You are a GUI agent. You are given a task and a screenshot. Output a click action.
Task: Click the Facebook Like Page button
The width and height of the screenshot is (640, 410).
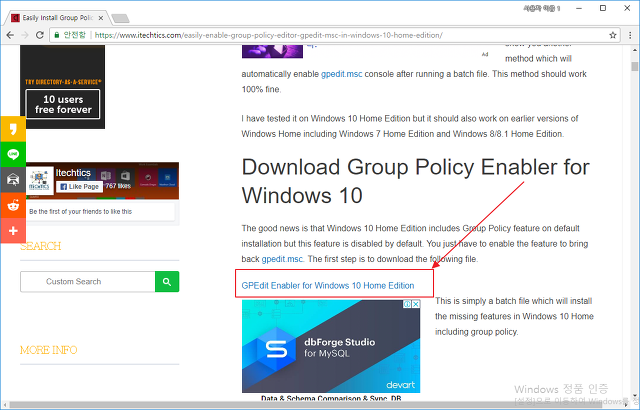click(80, 186)
